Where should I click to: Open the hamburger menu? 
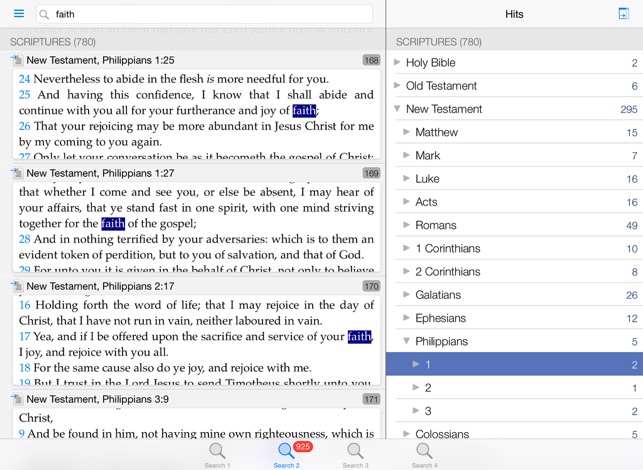pyautogui.click(x=19, y=14)
